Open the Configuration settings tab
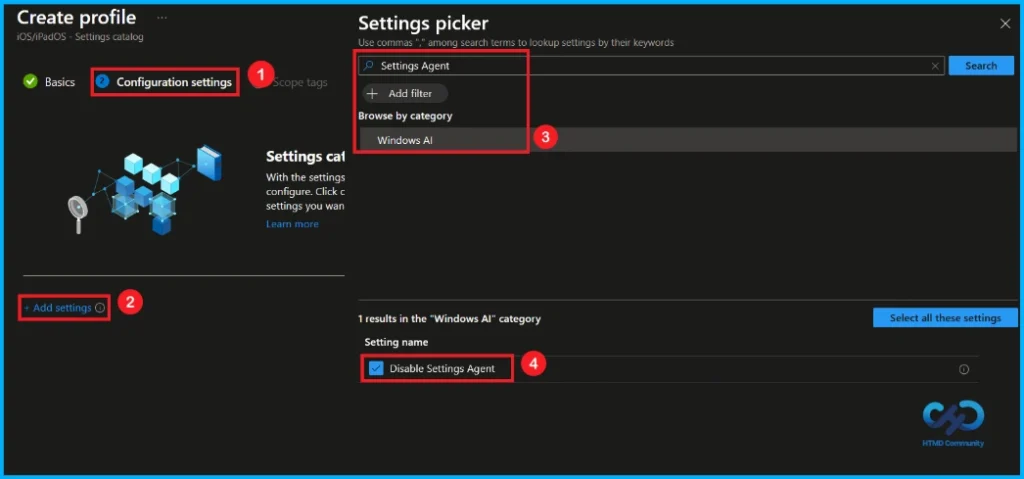 click(x=174, y=82)
